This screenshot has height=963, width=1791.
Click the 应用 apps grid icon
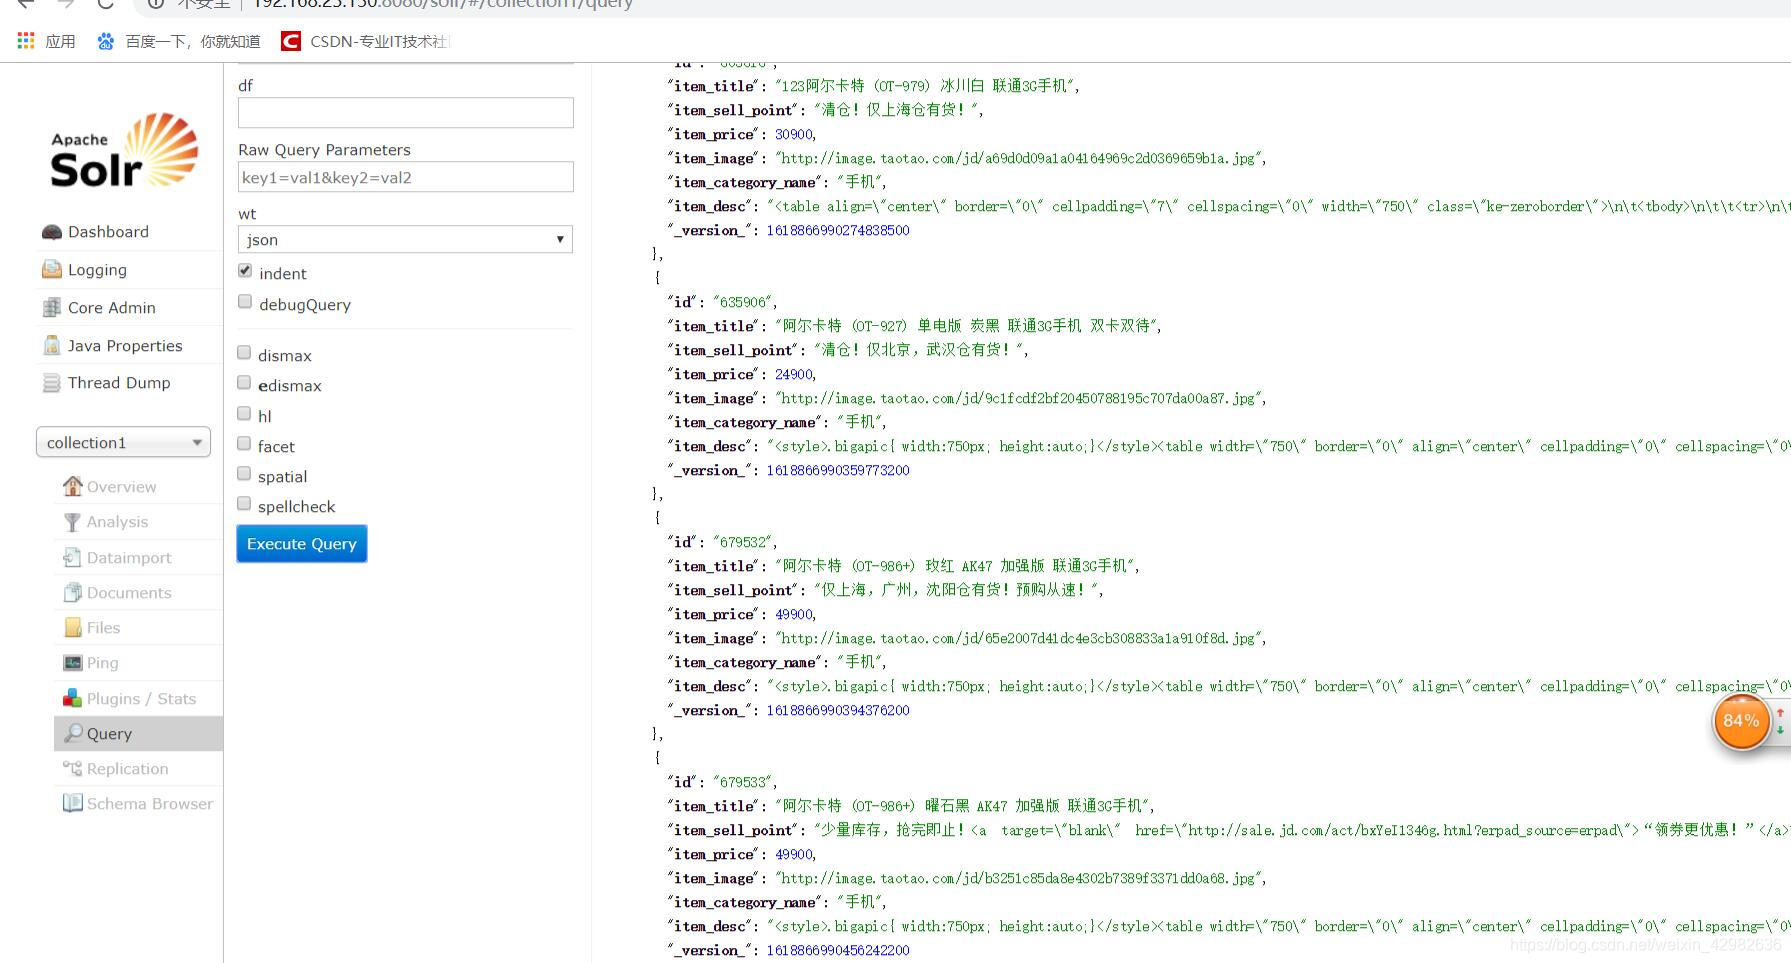coord(26,41)
